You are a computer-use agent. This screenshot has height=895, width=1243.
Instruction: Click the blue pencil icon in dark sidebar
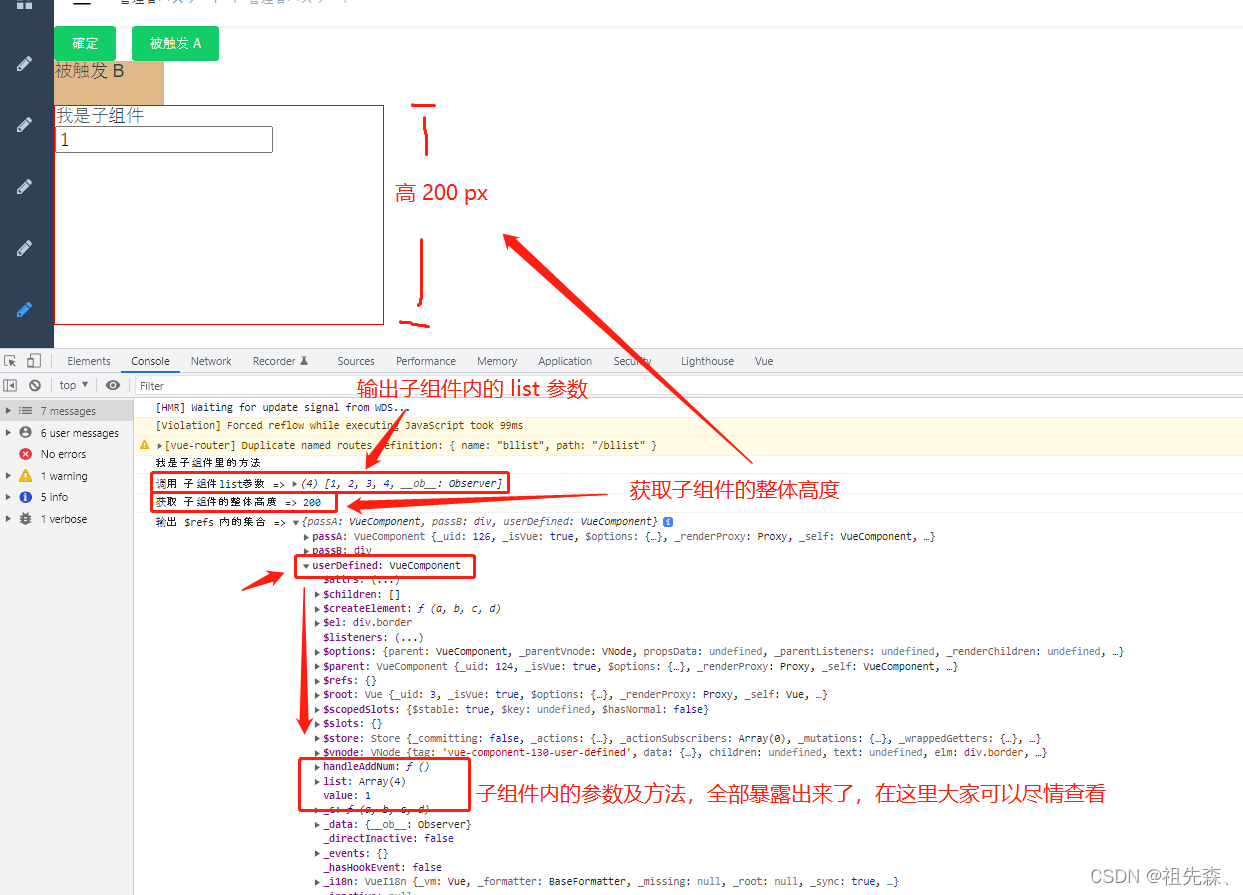click(x=25, y=309)
